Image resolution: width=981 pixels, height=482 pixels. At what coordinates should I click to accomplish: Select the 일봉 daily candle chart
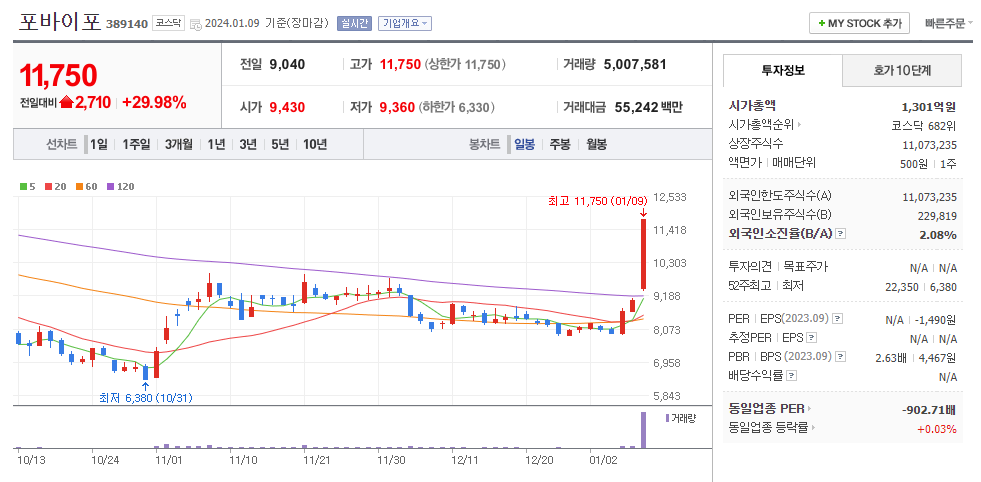click(x=524, y=145)
